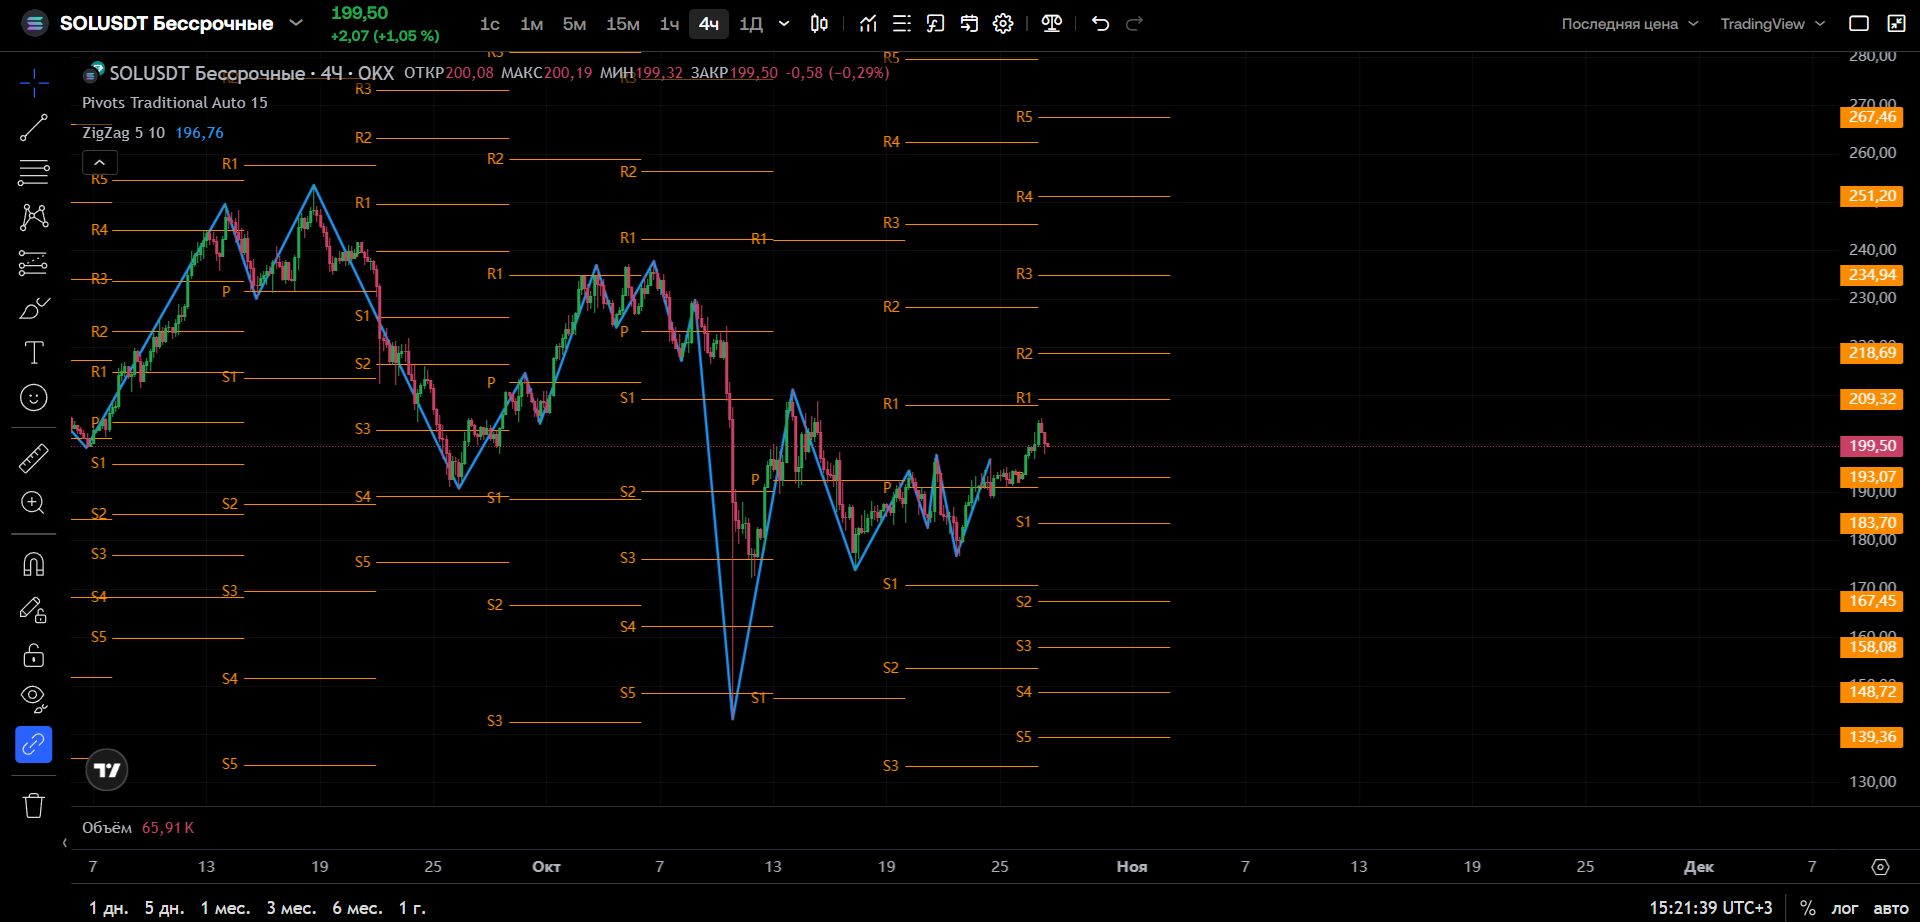Open chart settings gear in top toolbar
The height and width of the screenshot is (922, 1920).
pos(1003,24)
